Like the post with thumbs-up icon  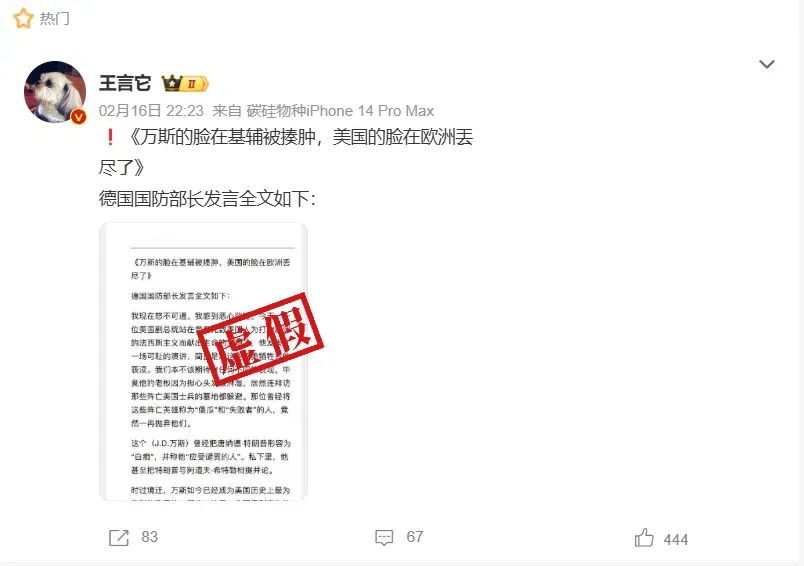click(x=644, y=538)
